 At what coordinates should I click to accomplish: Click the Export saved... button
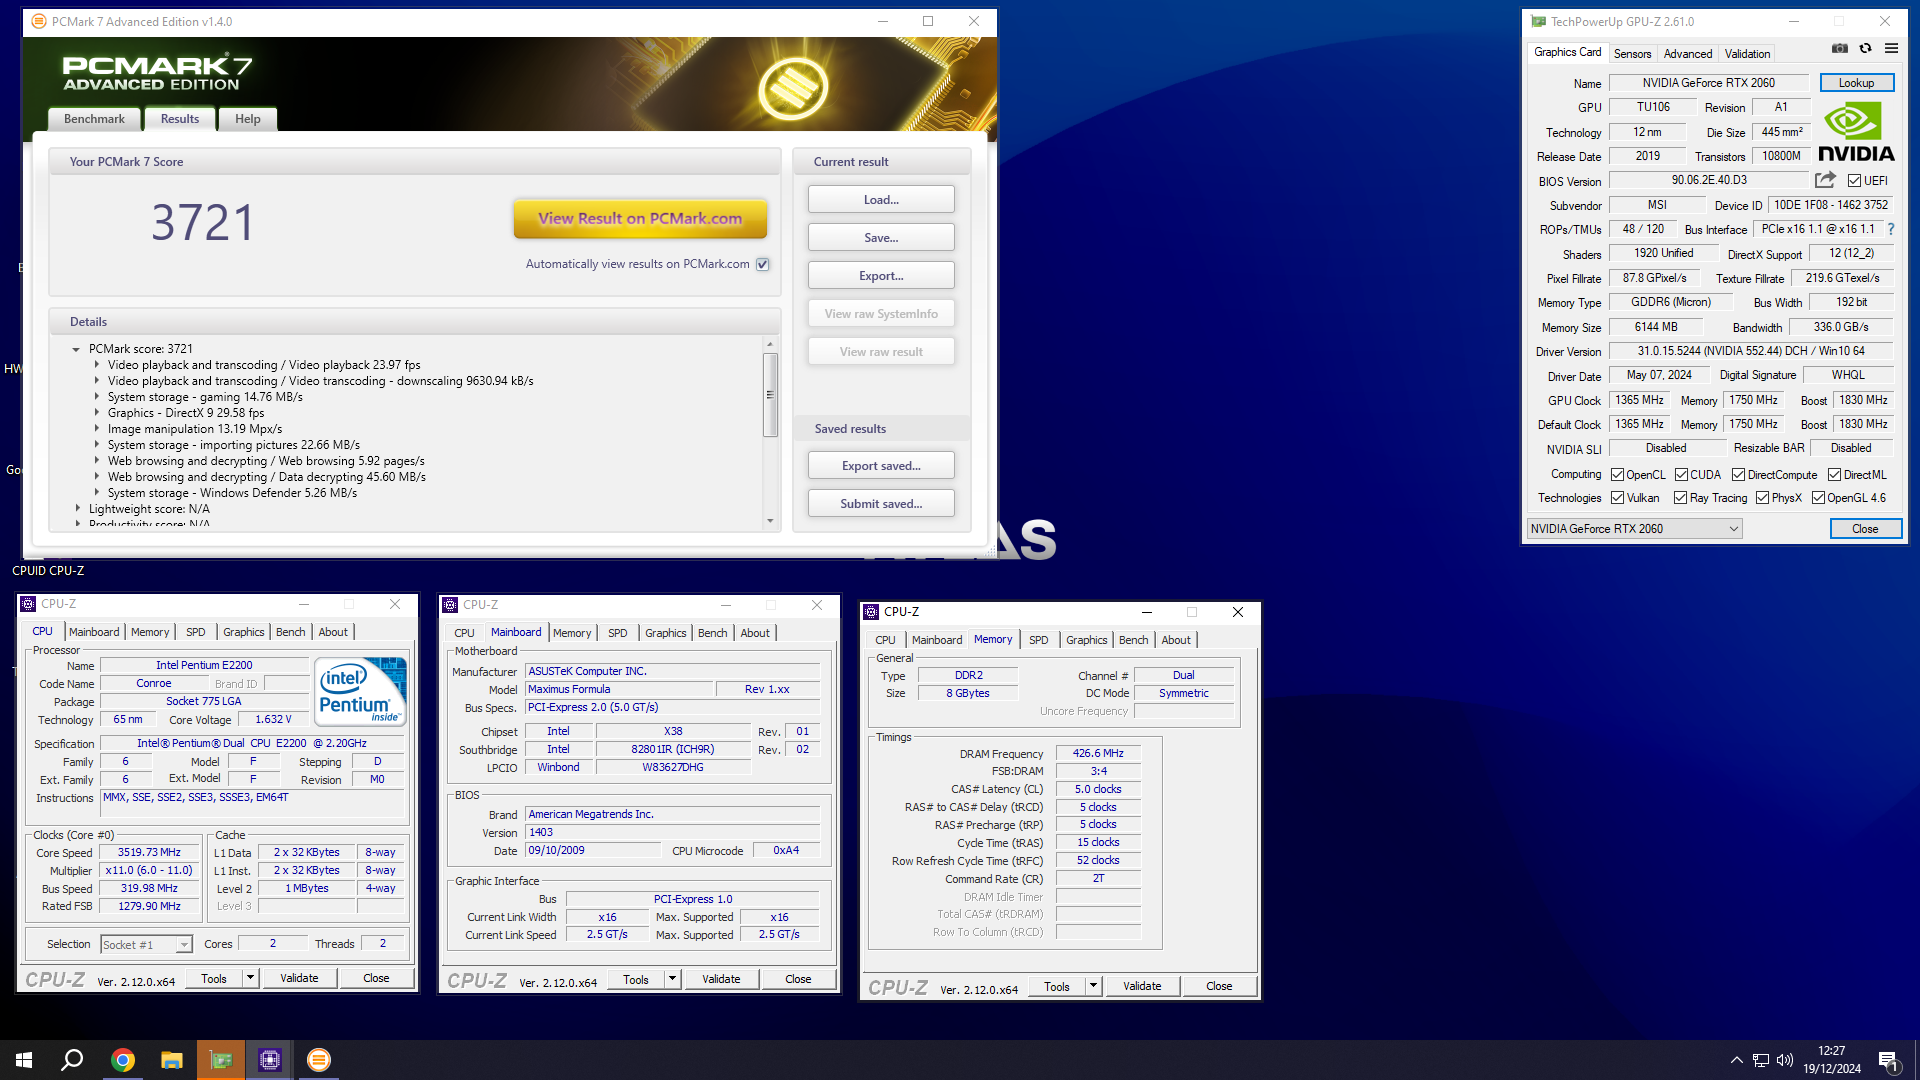click(881, 466)
